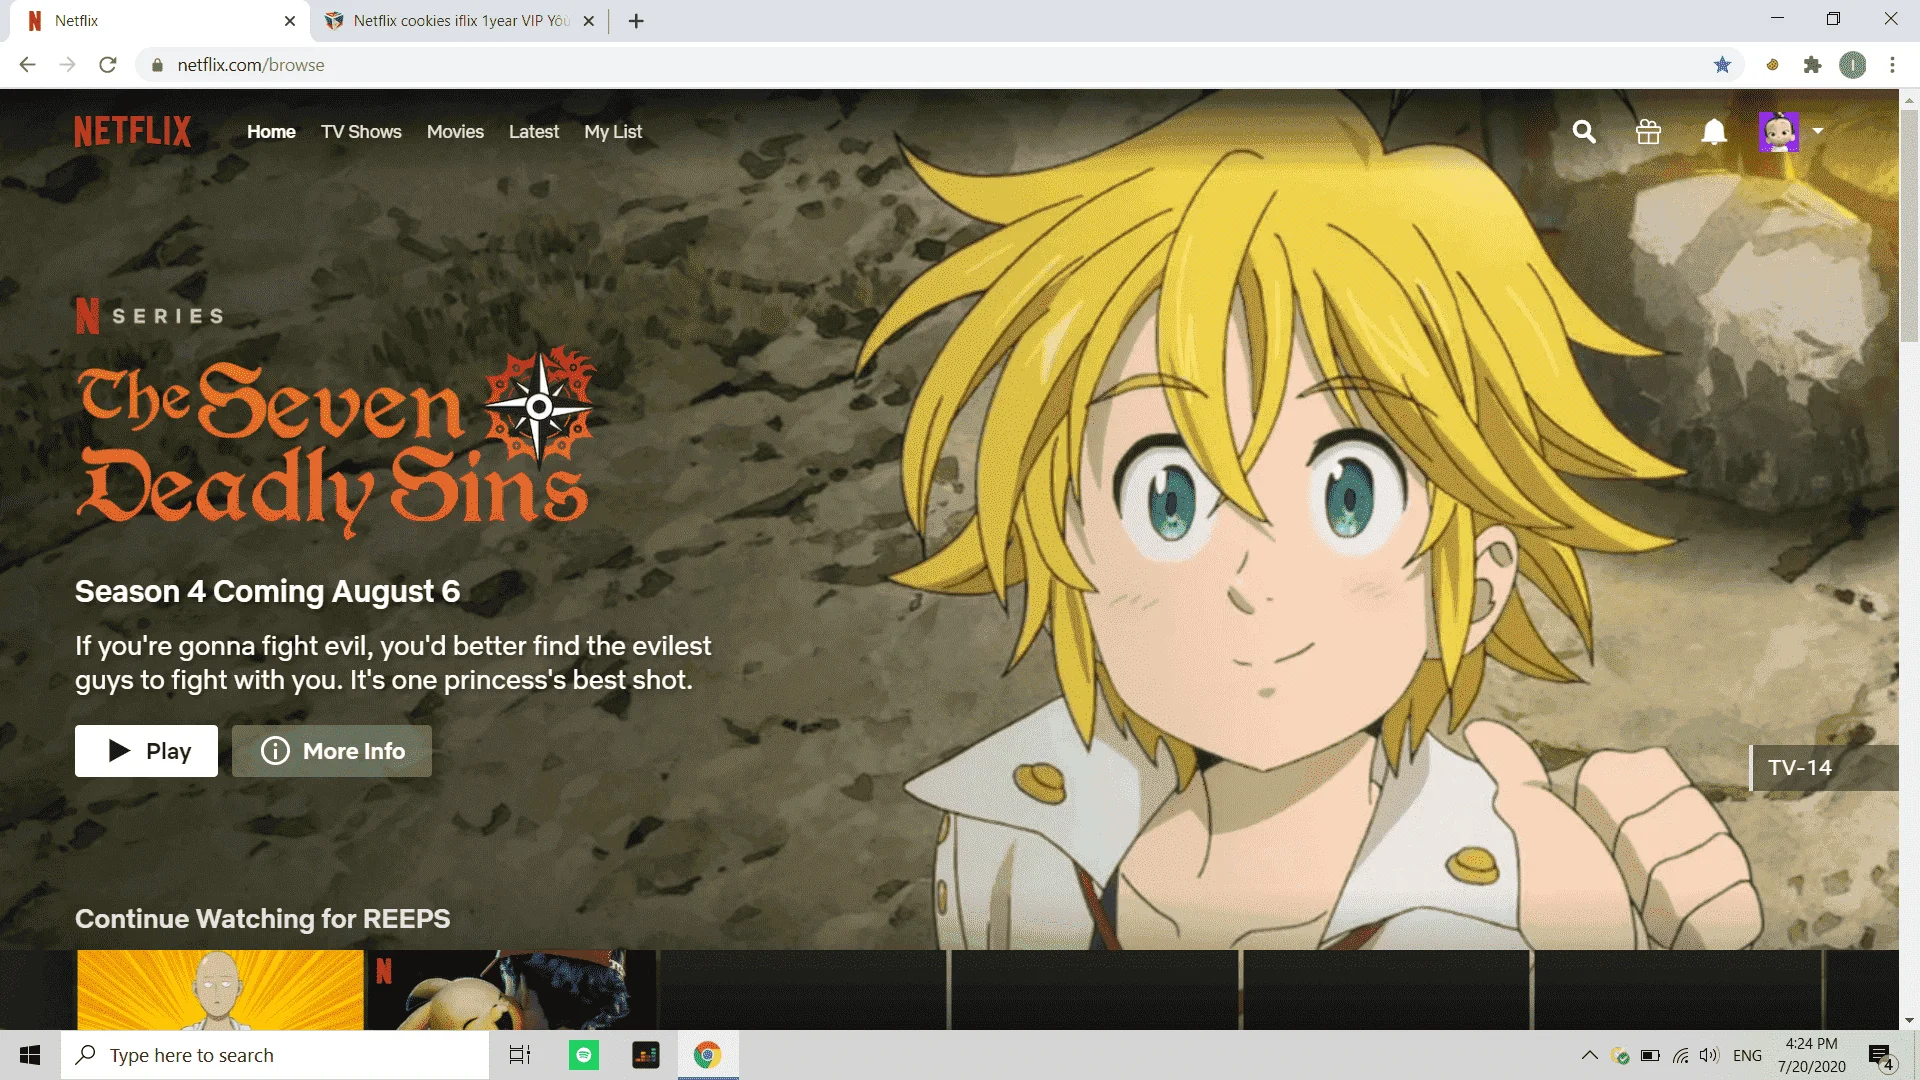
Task: Open the cookie extension icon
Action: (x=1772, y=65)
